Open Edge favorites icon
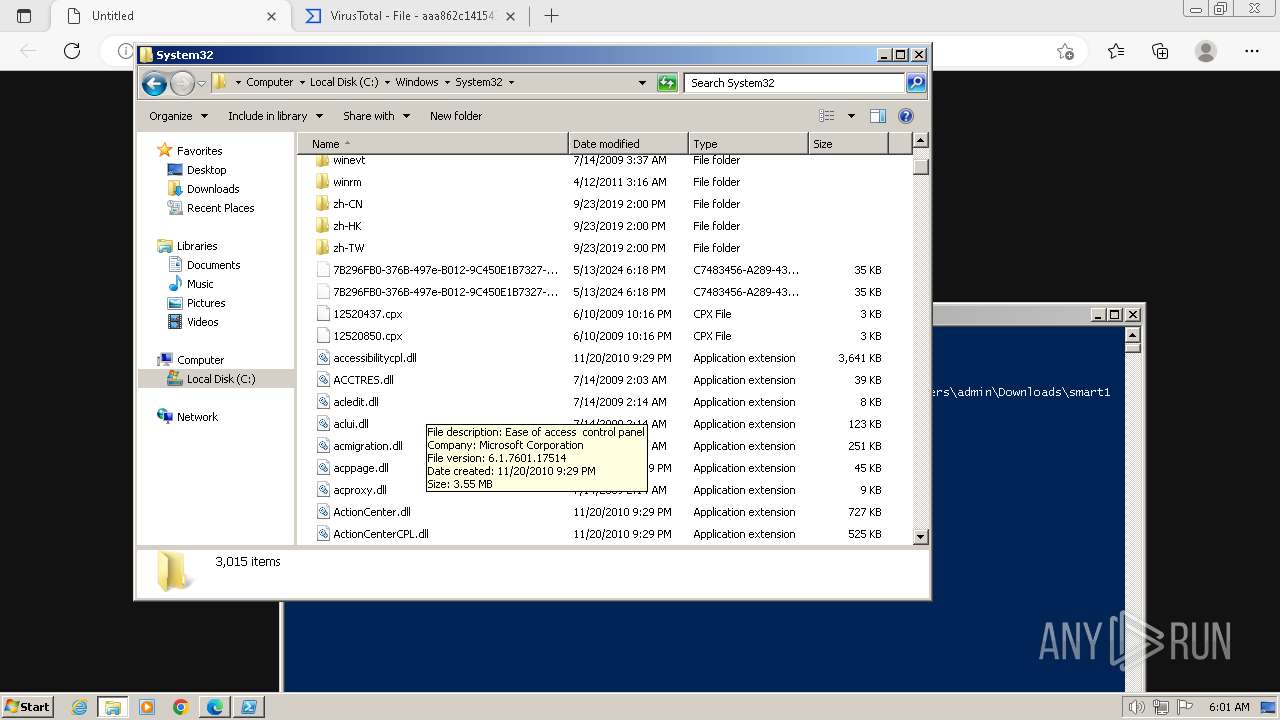1280x720 pixels. (x=1115, y=51)
